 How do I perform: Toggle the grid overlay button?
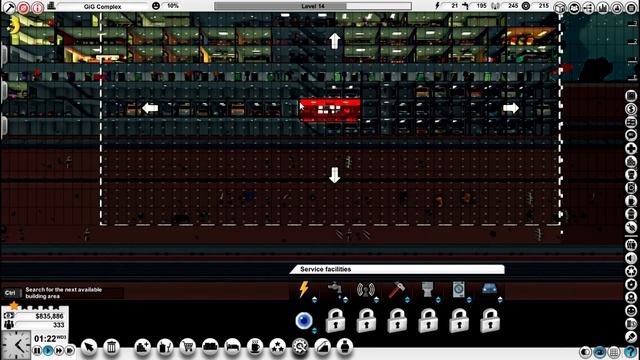tap(615, 352)
